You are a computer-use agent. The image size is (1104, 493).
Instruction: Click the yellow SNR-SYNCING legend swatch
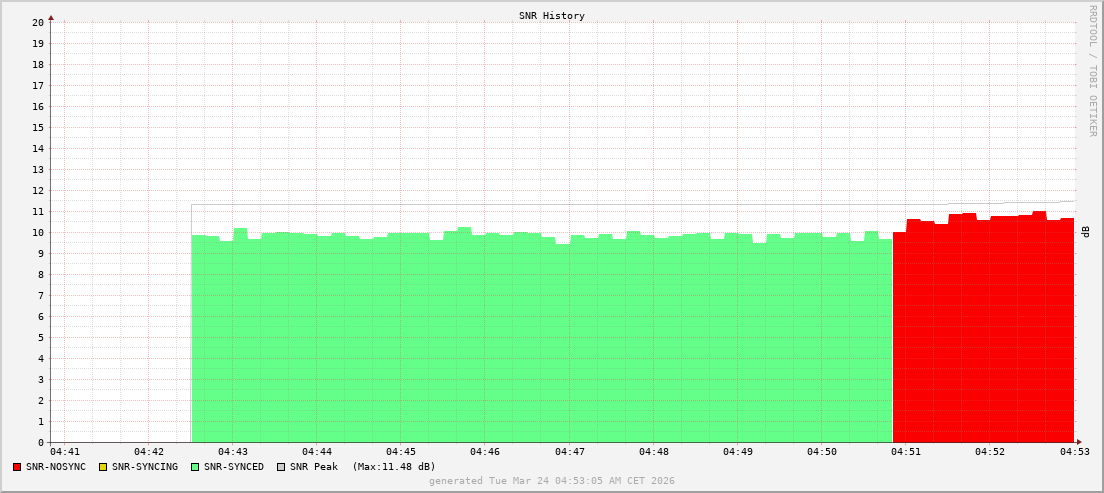click(103, 467)
